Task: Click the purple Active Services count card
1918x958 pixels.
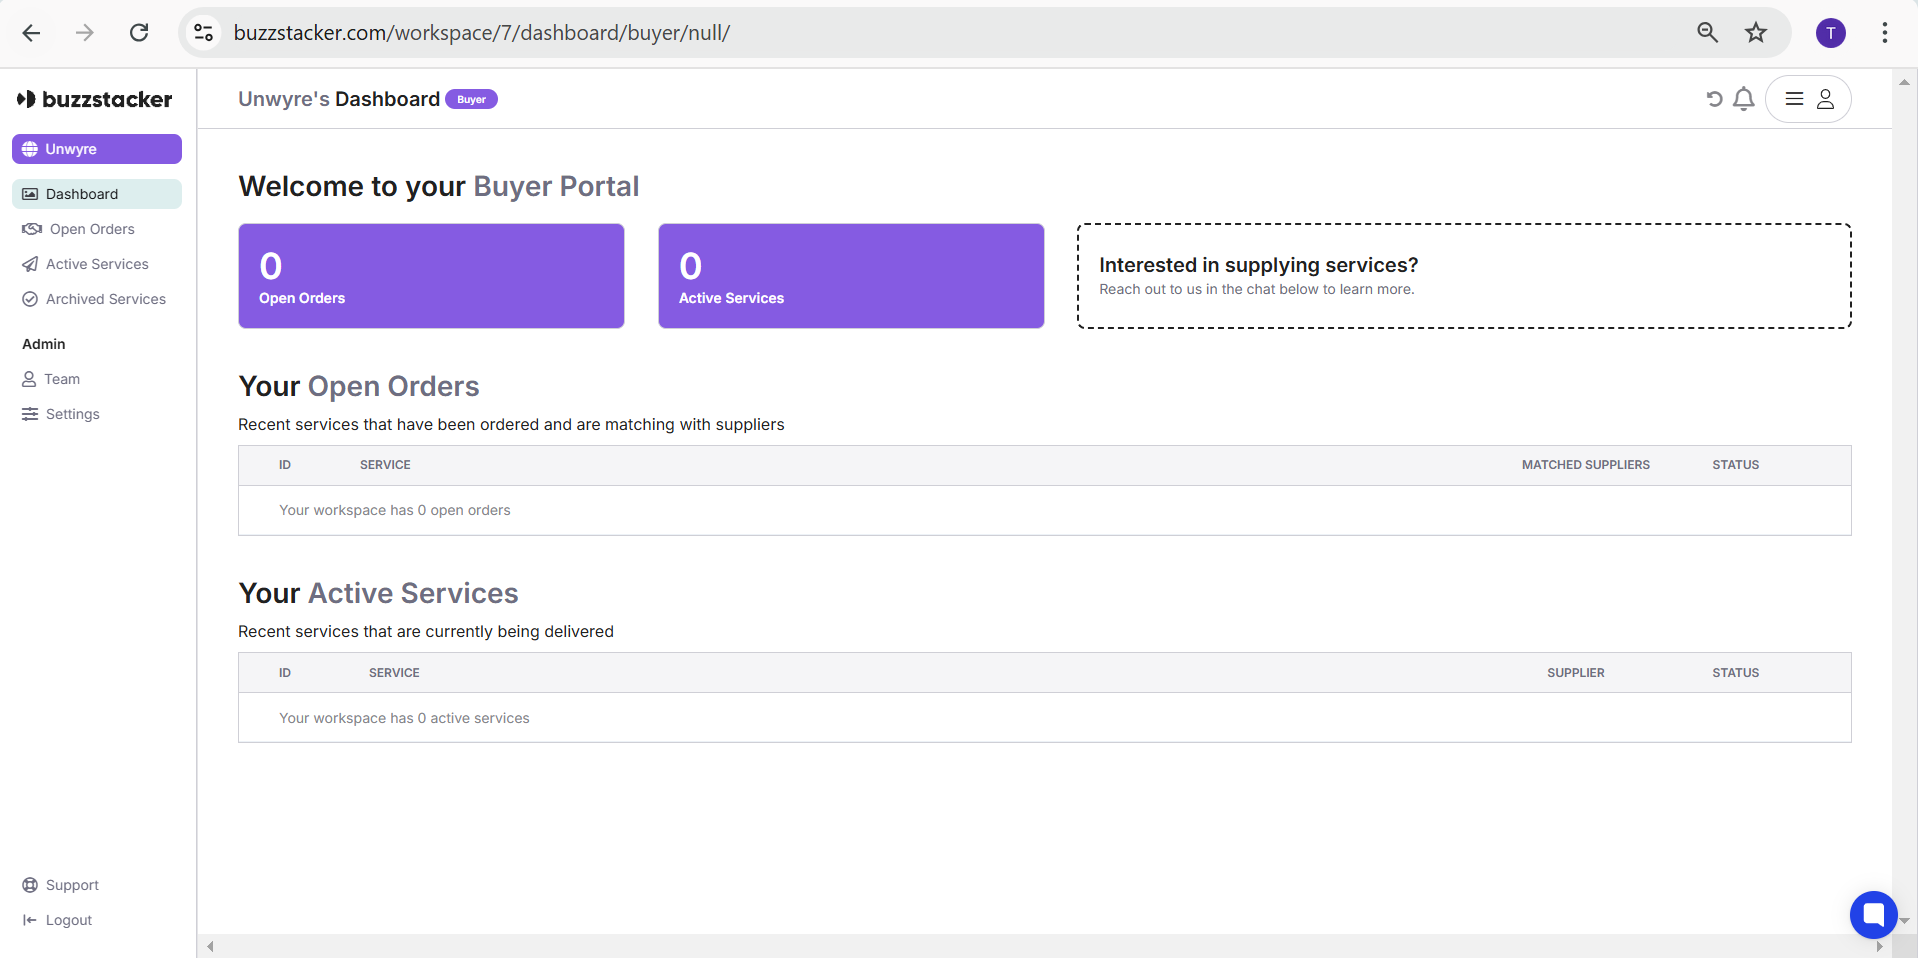Action: 851,276
